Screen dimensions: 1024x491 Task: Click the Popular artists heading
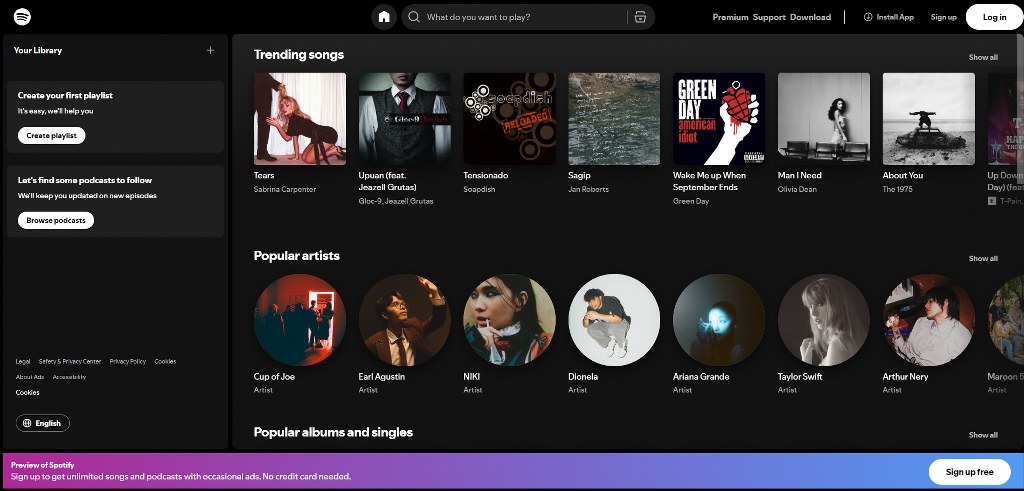(x=296, y=256)
